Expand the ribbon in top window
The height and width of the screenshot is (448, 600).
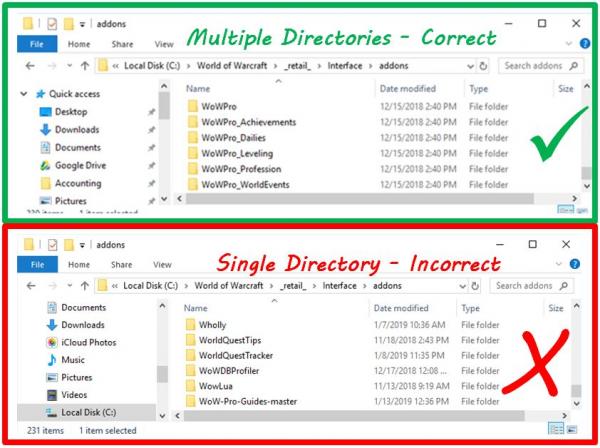(569, 44)
